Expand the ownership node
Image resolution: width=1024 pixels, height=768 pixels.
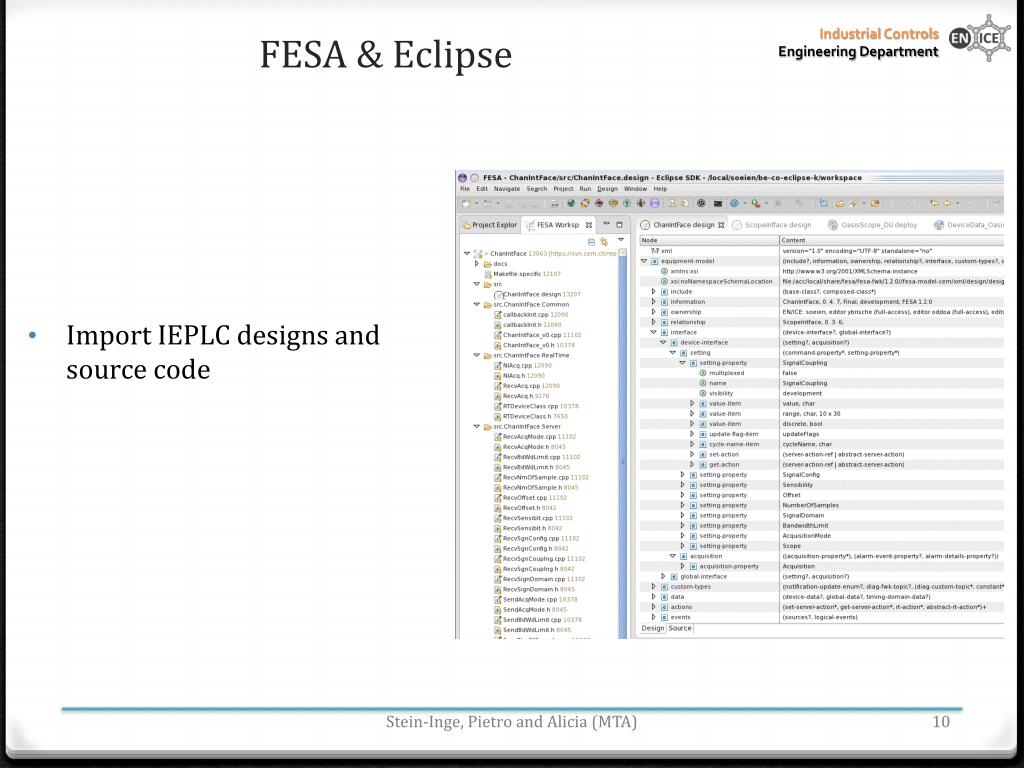click(654, 312)
